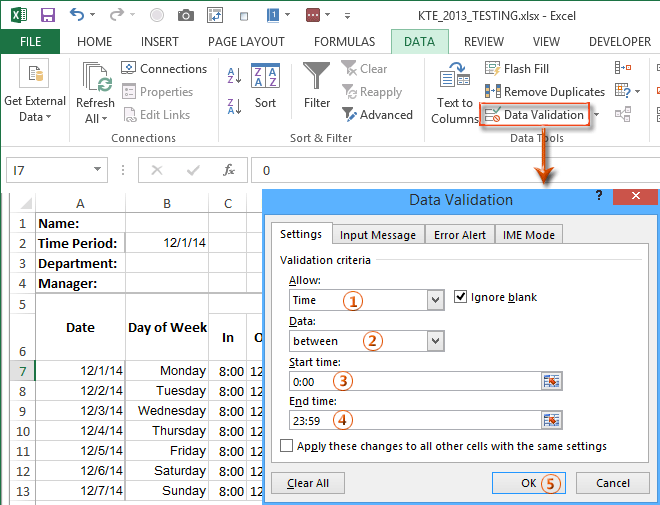Sort A to Z ascending icon
This screenshot has width=660, height=505.
click(x=235, y=75)
